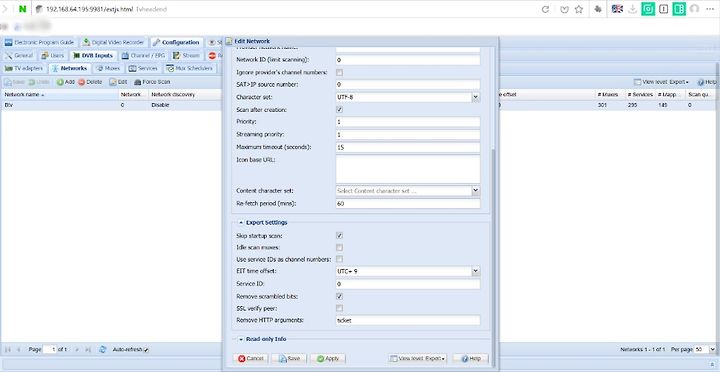Image resolution: width=720 pixels, height=372 pixels.
Task: Click the Network ID input field
Action: pyautogui.click(x=408, y=60)
